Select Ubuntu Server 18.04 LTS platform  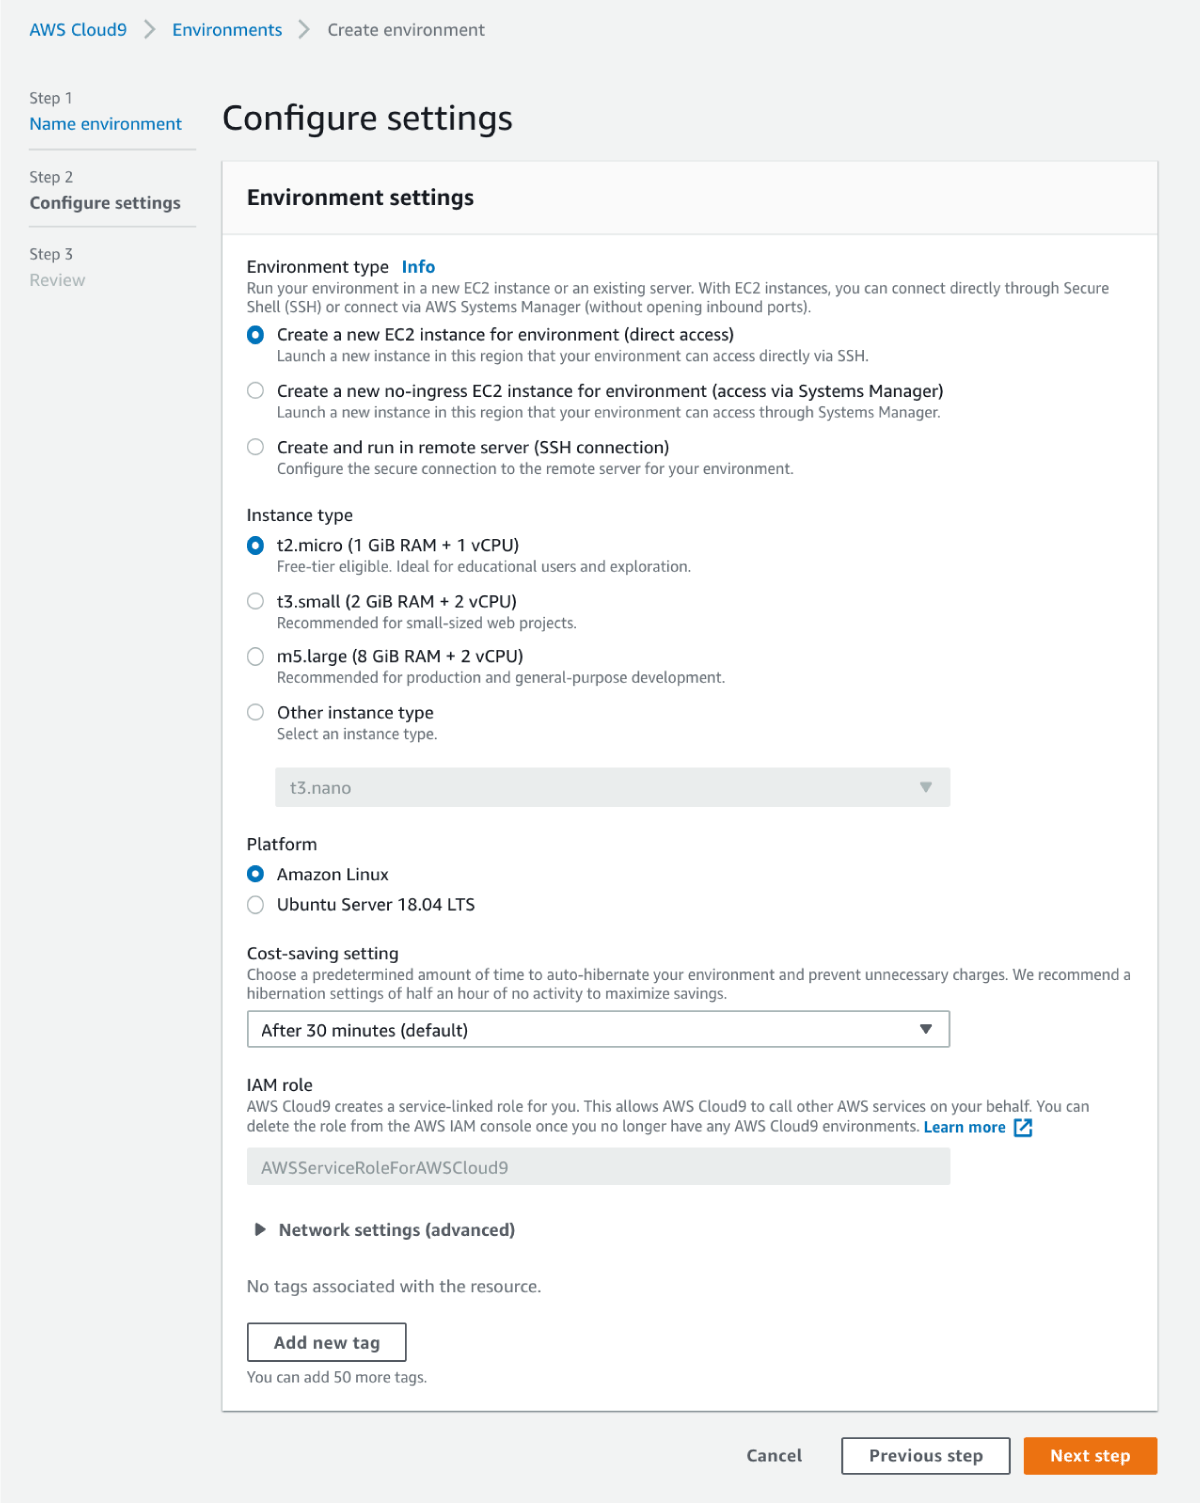(256, 904)
